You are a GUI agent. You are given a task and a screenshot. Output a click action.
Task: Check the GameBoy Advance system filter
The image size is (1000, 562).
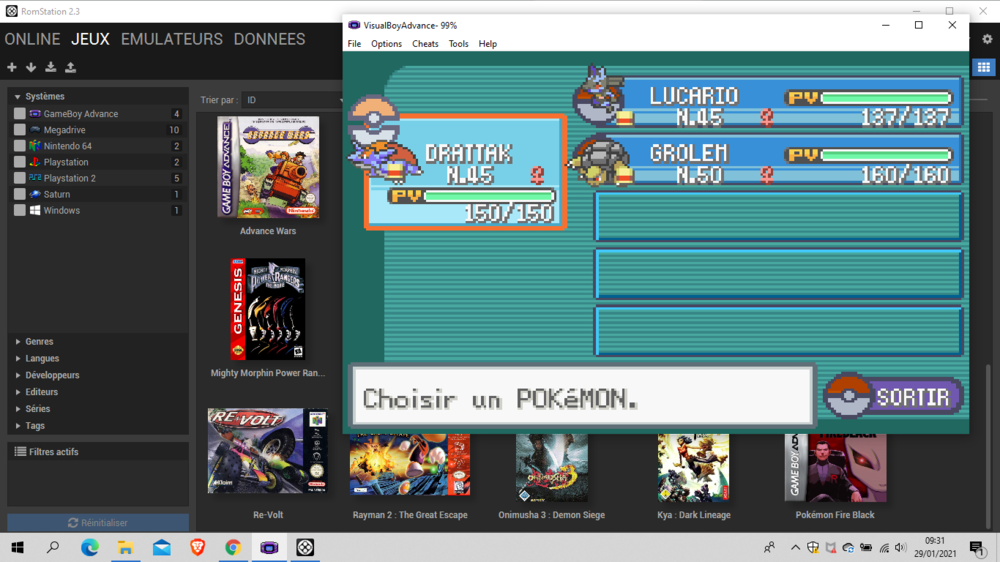click(20, 114)
